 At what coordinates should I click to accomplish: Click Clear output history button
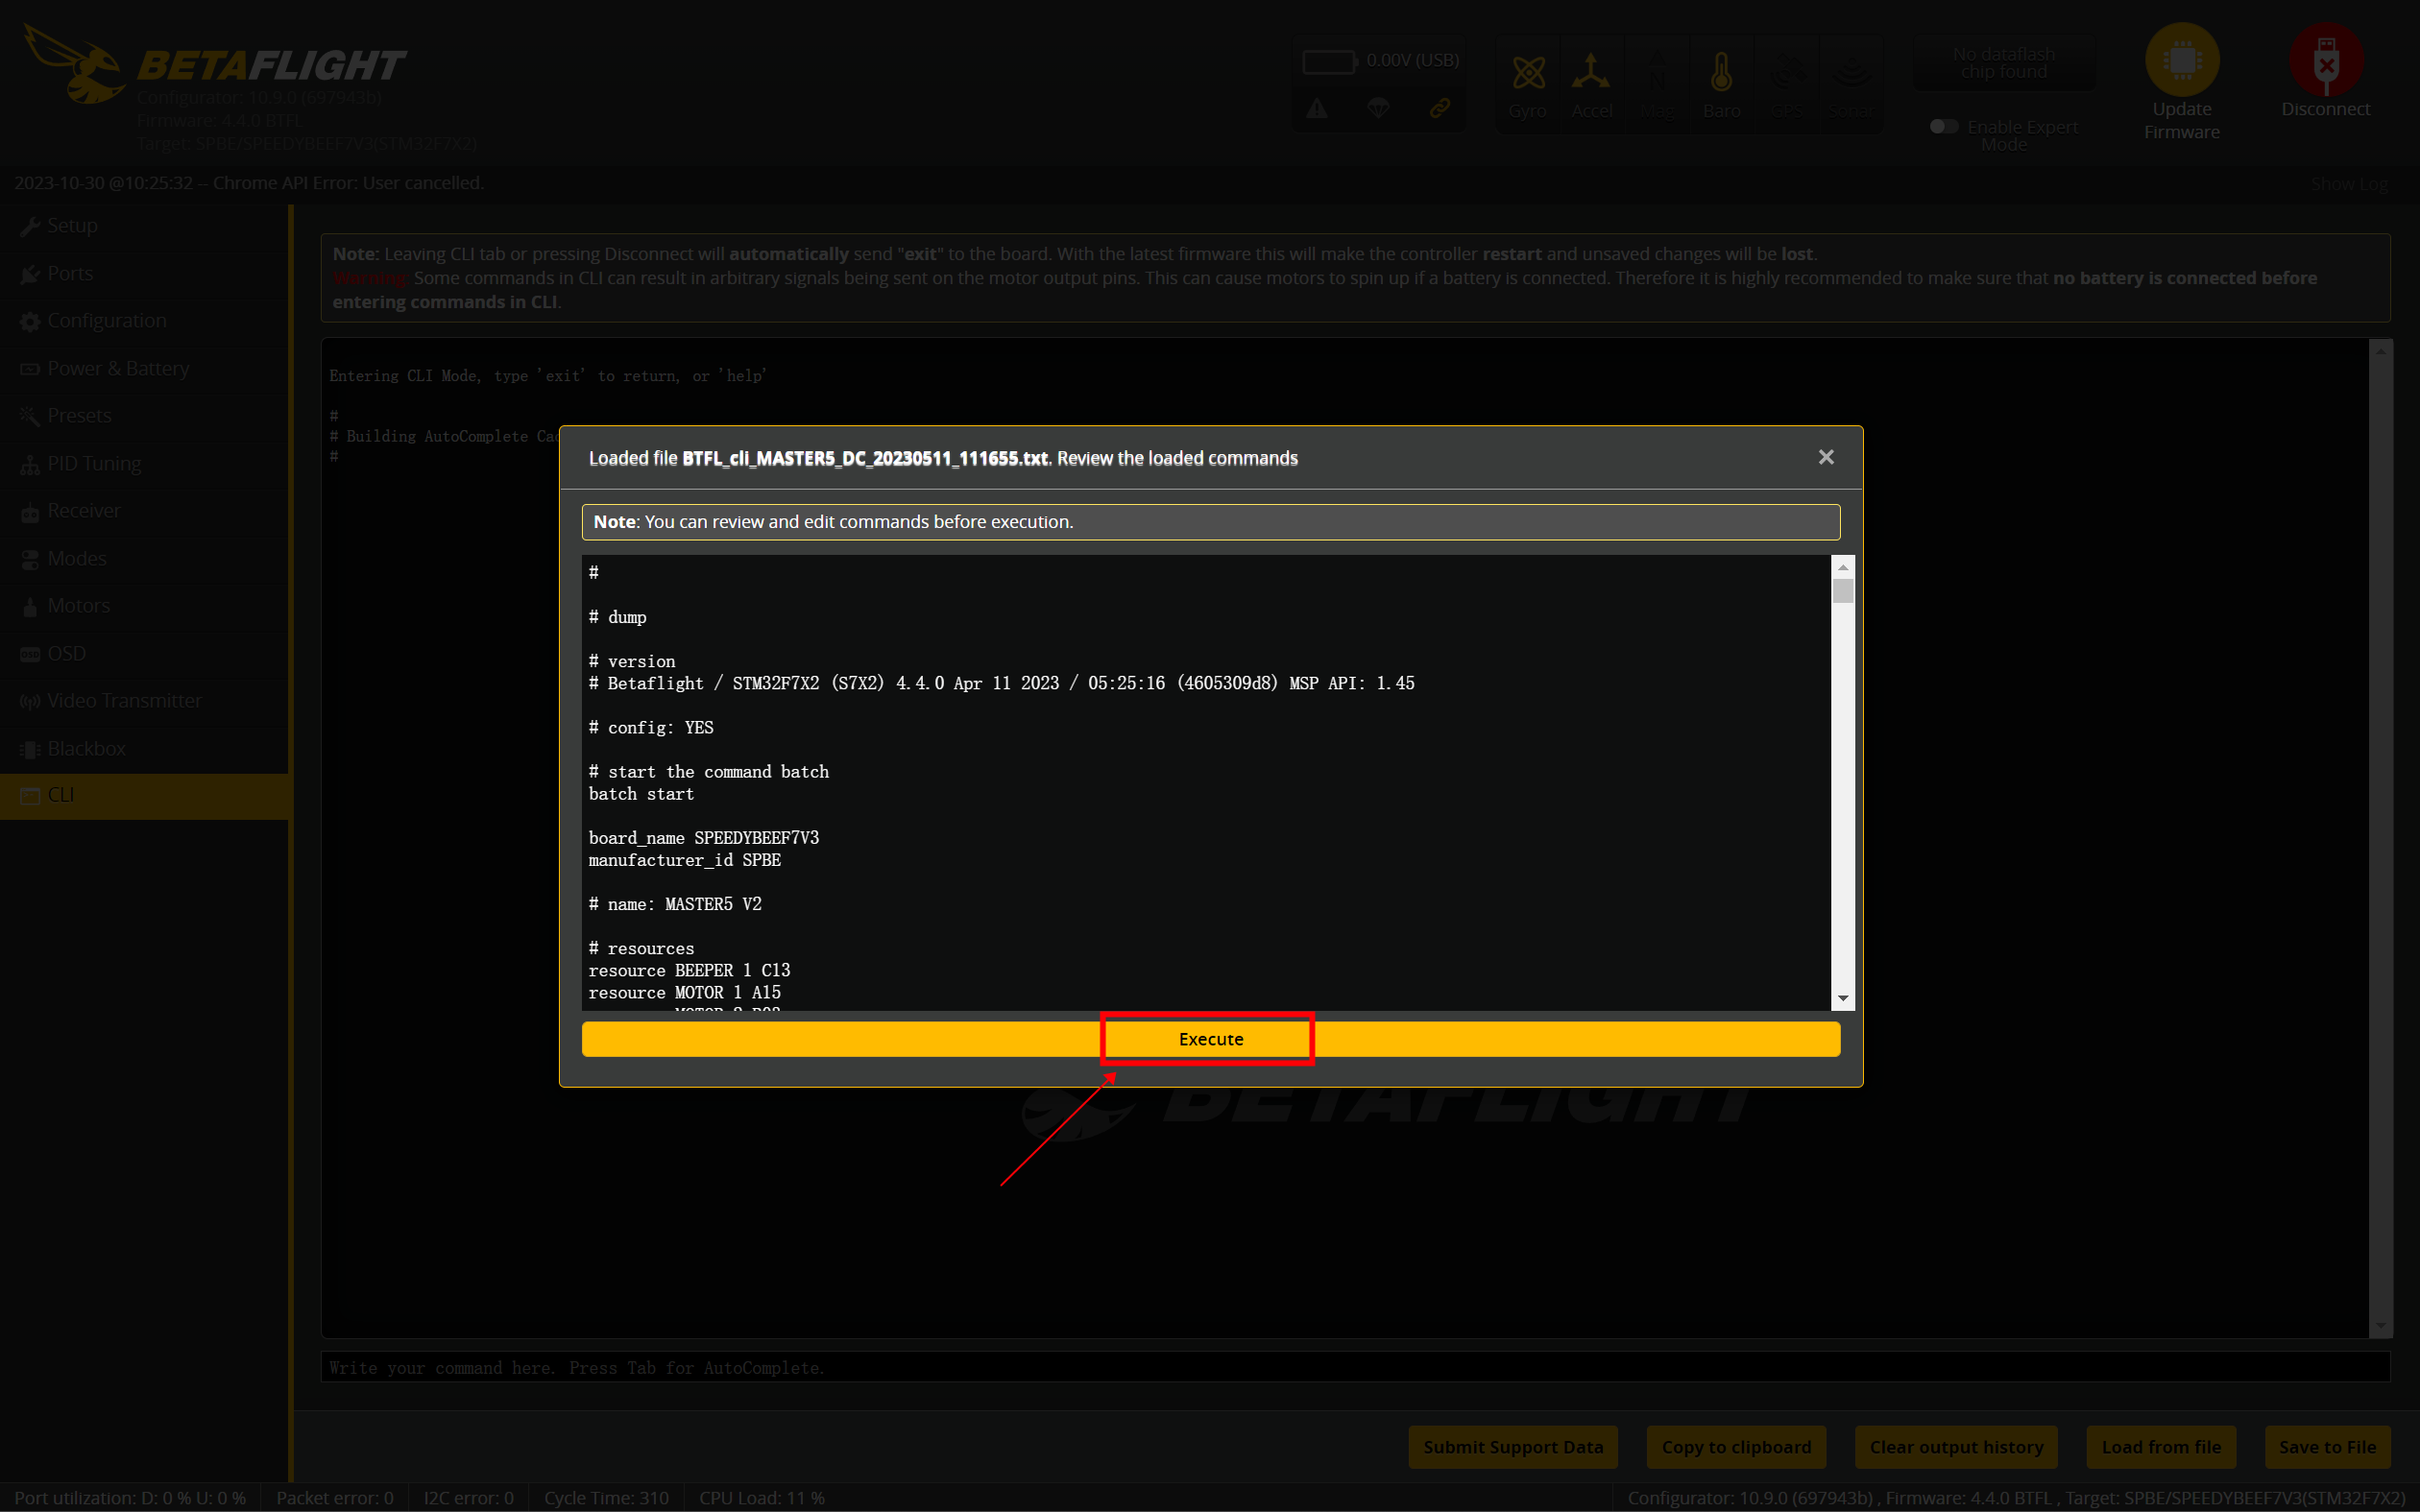tap(1956, 1447)
